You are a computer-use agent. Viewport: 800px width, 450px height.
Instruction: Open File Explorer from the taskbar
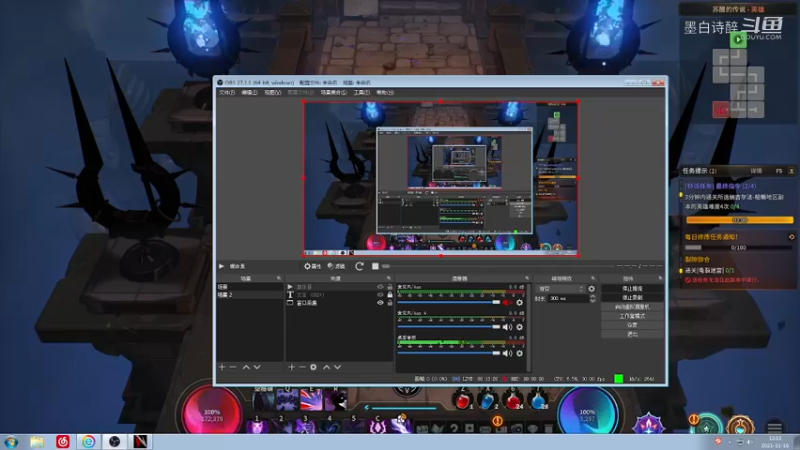(x=37, y=442)
